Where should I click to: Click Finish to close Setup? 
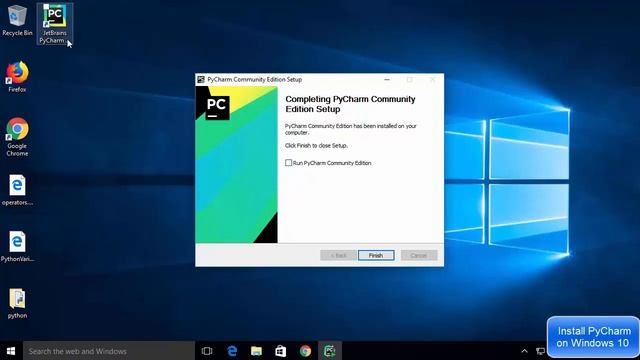(x=376, y=255)
